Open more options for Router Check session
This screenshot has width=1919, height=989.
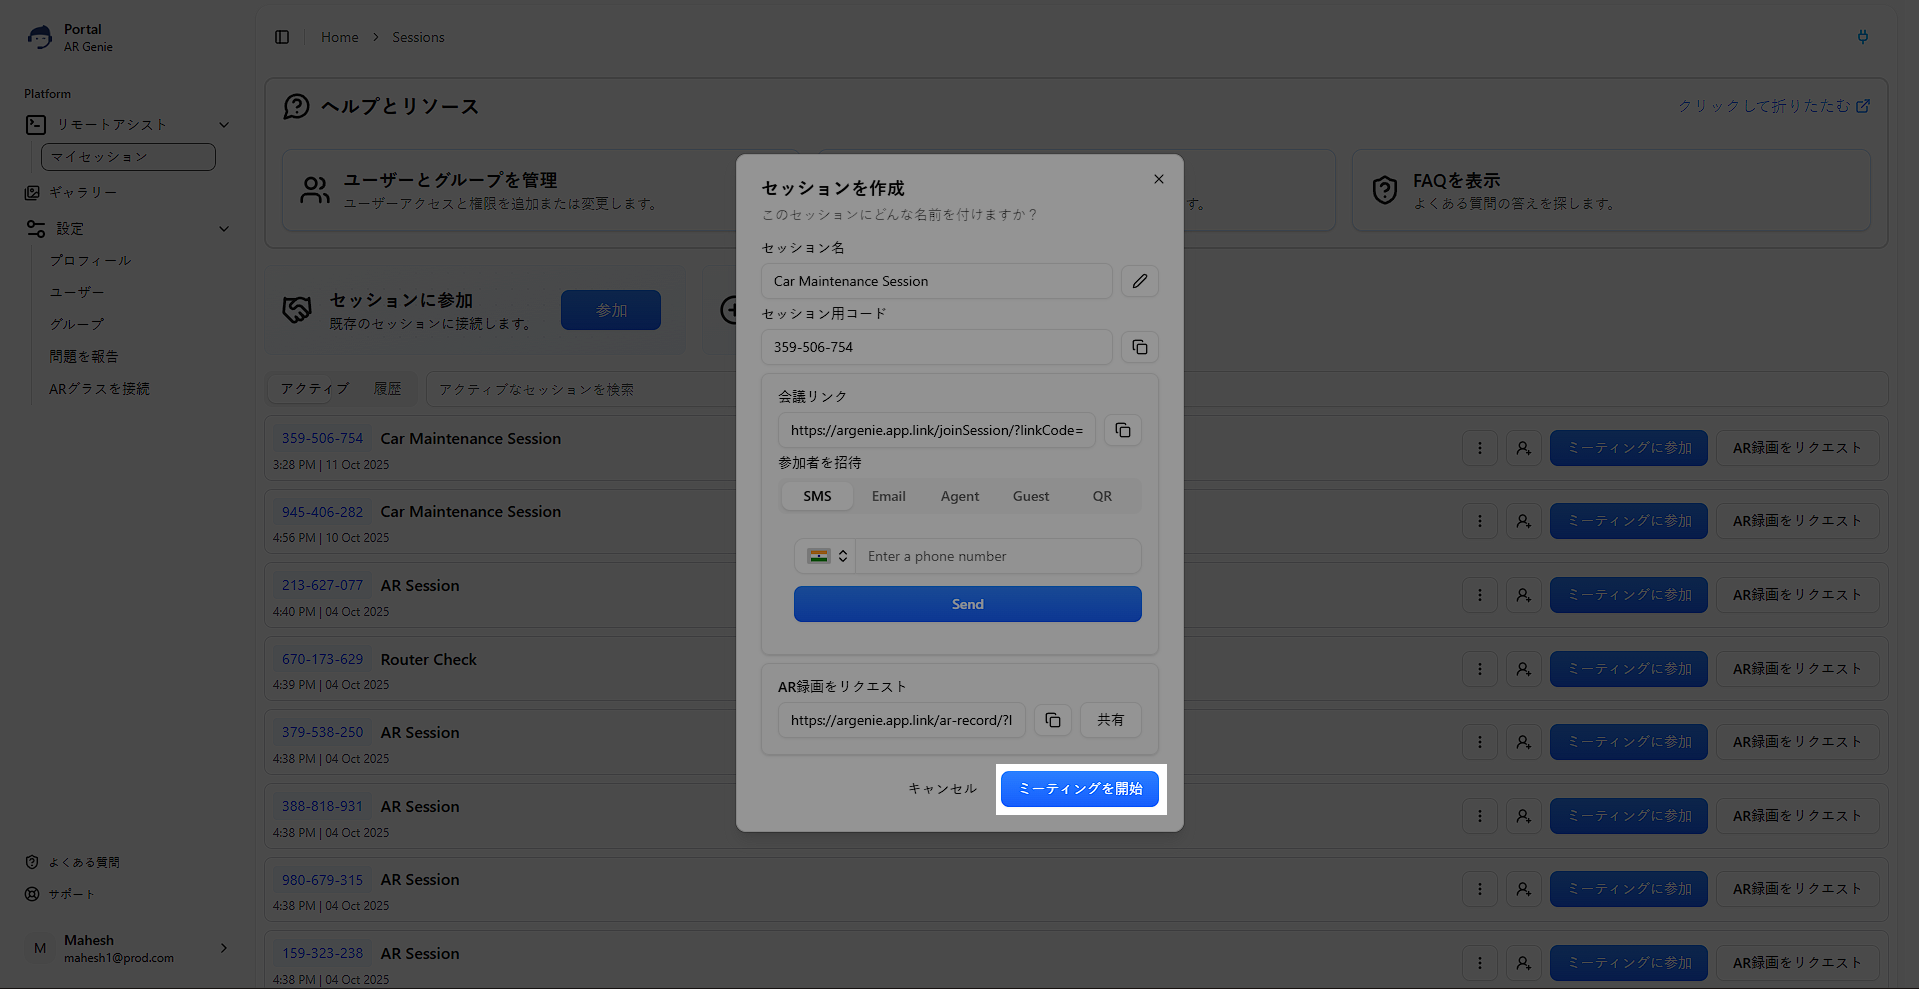pyautogui.click(x=1479, y=669)
